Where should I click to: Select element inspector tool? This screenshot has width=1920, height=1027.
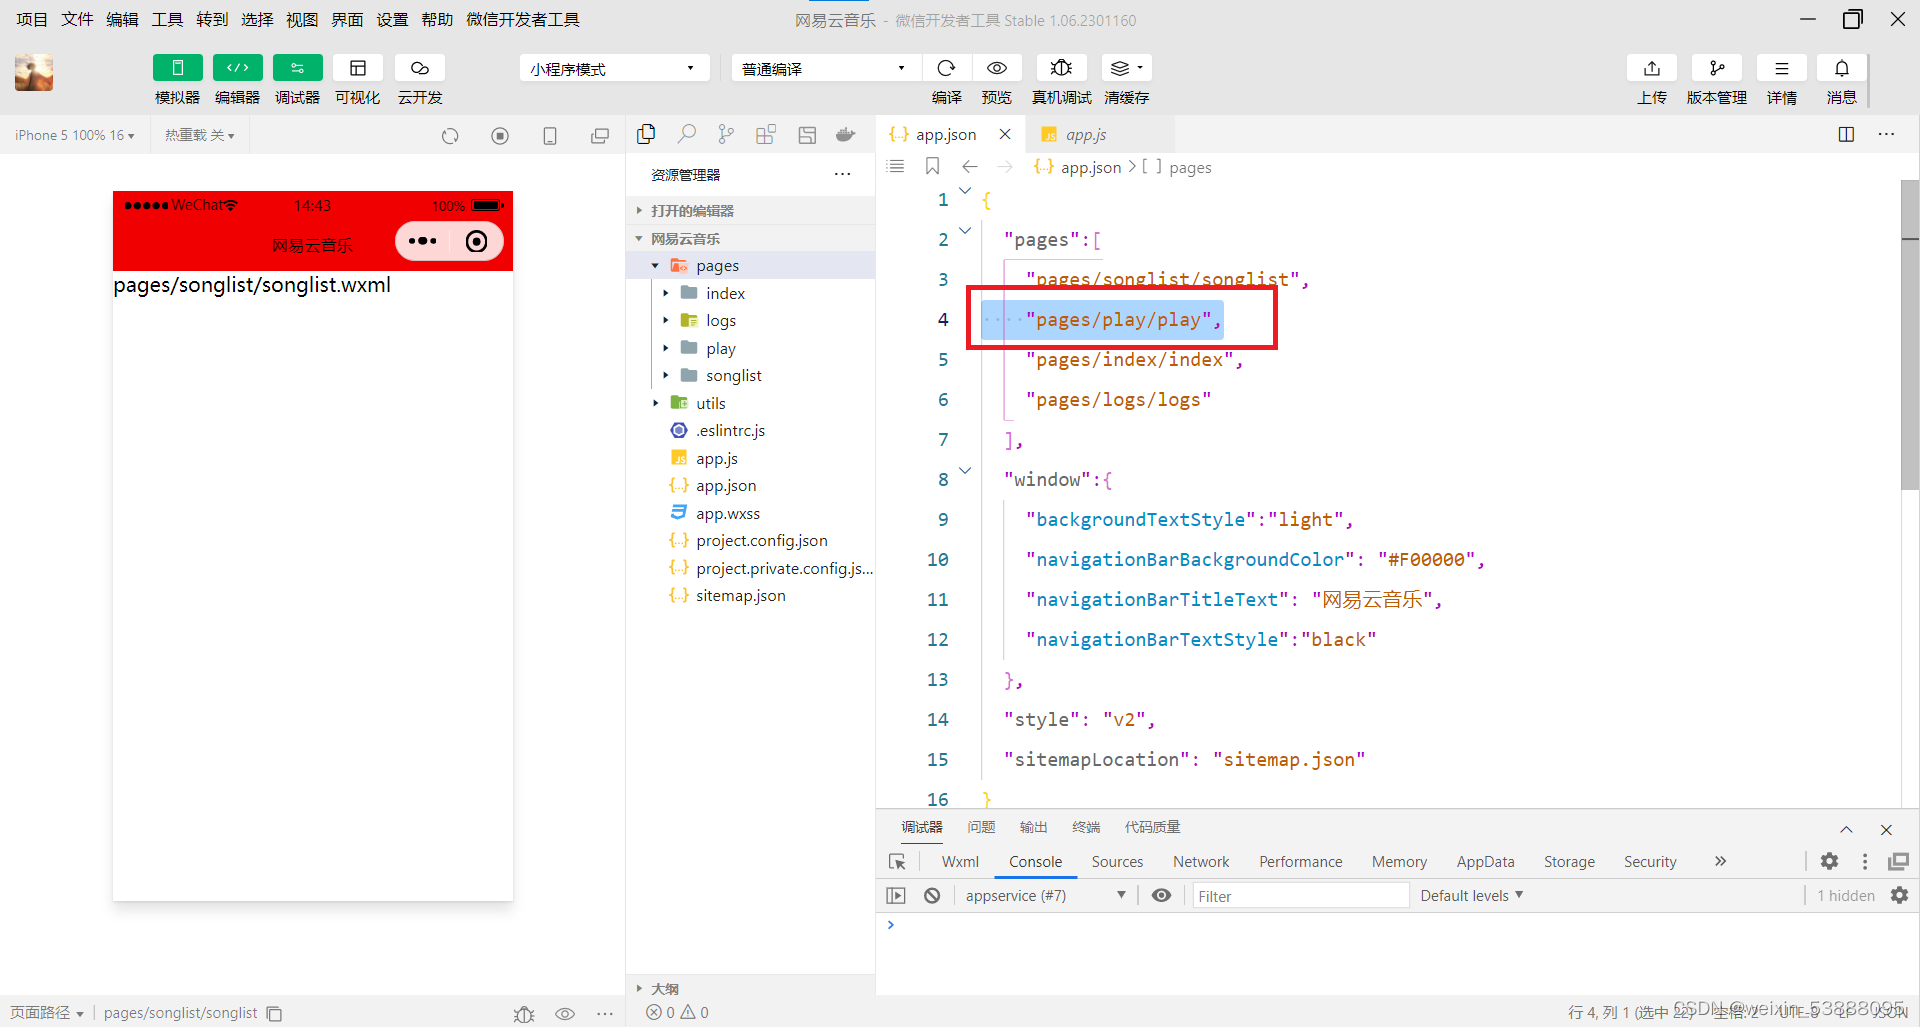click(x=897, y=861)
